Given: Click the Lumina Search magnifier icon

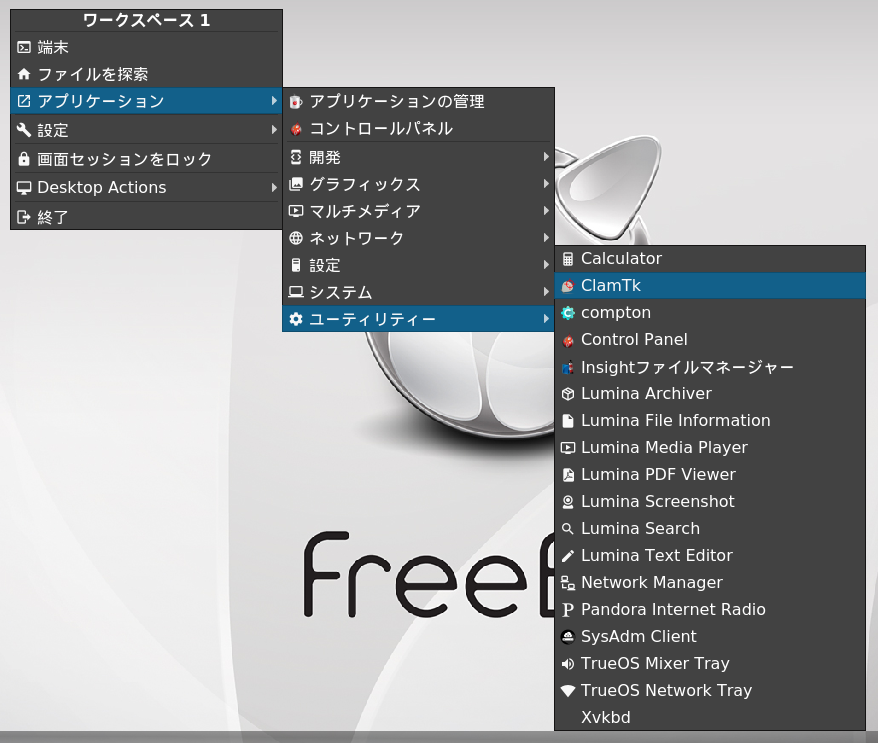Looking at the screenshot, I should [568, 529].
